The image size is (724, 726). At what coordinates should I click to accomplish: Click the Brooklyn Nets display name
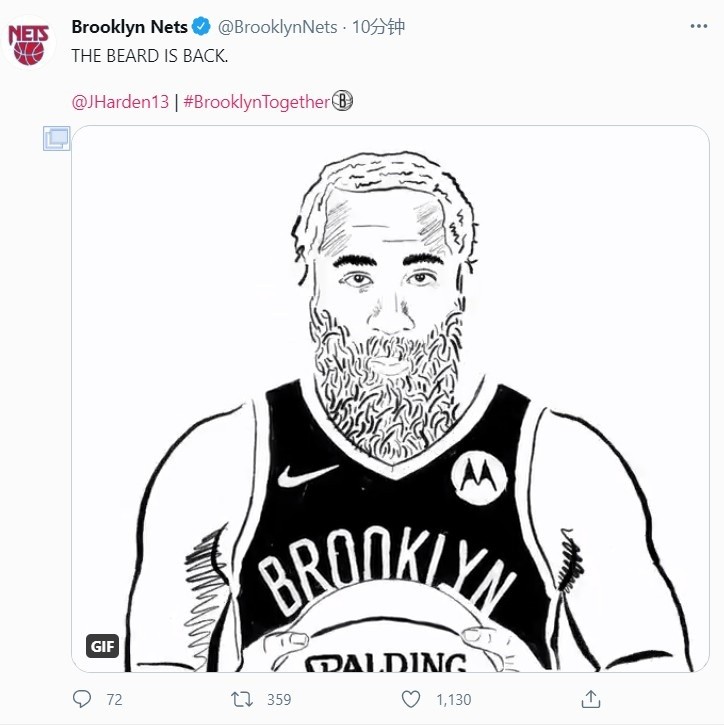pyautogui.click(x=129, y=27)
